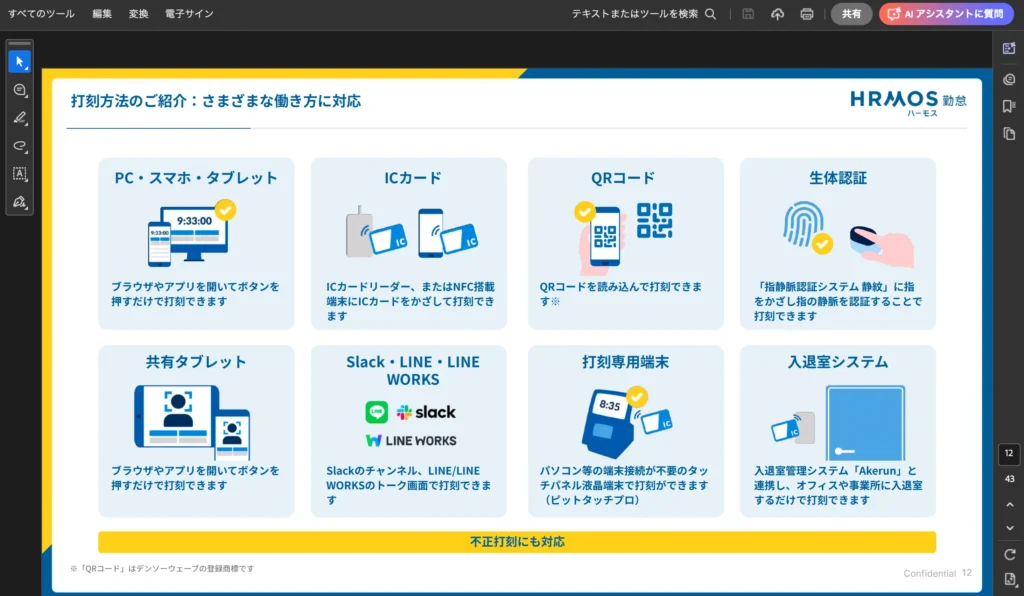The height and width of the screenshot is (596, 1024).
Task: Pick the freehand draw loop tool
Action: [x=19, y=146]
